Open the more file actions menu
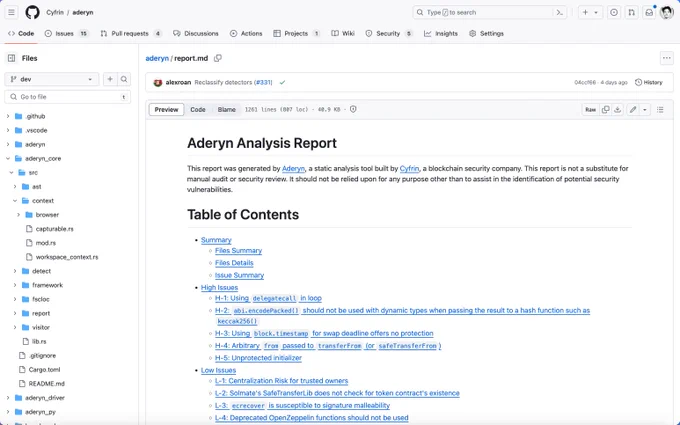The width and height of the screenshot is (680, 425). pos(667,58)
